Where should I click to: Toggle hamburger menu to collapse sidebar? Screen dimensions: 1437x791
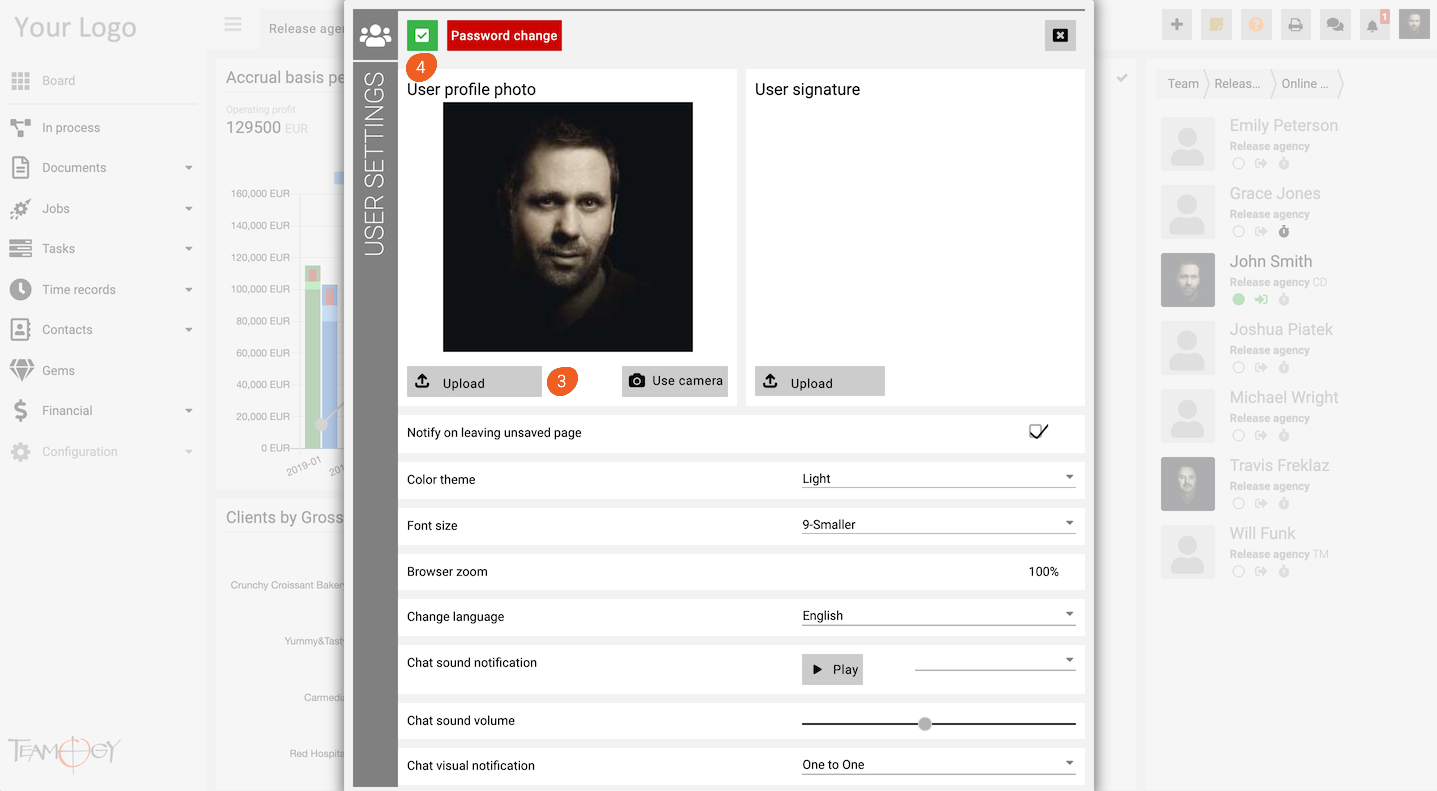click(233, 25)
